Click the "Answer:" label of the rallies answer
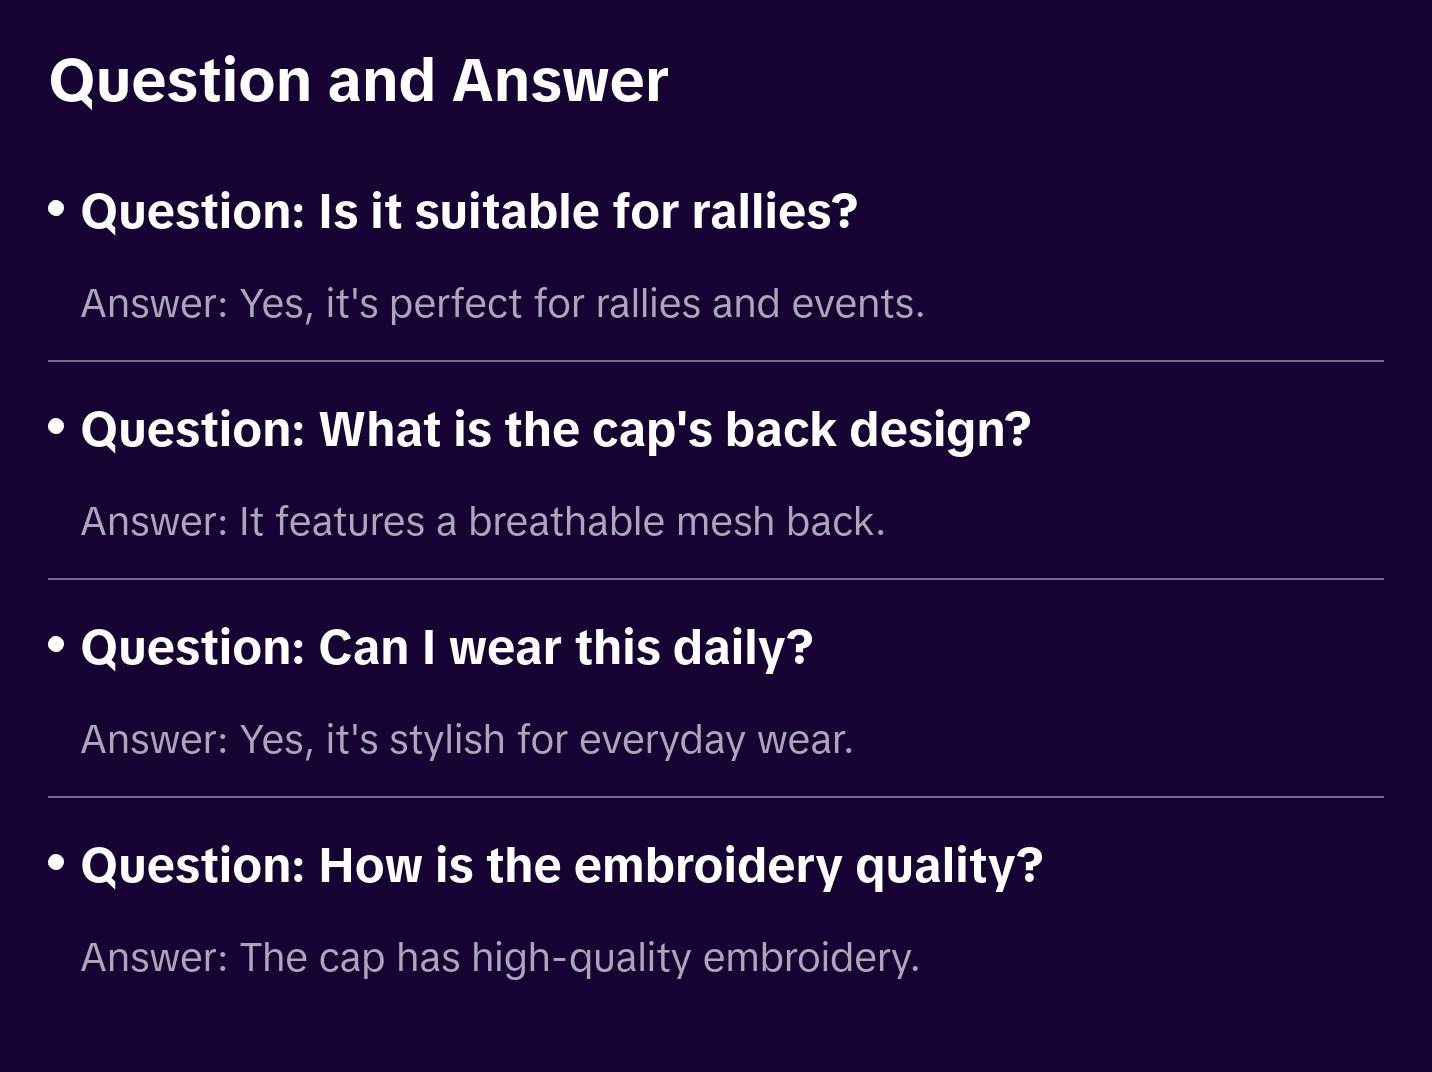Viewport: 1432px width, 1072px height. click(155, 304)
